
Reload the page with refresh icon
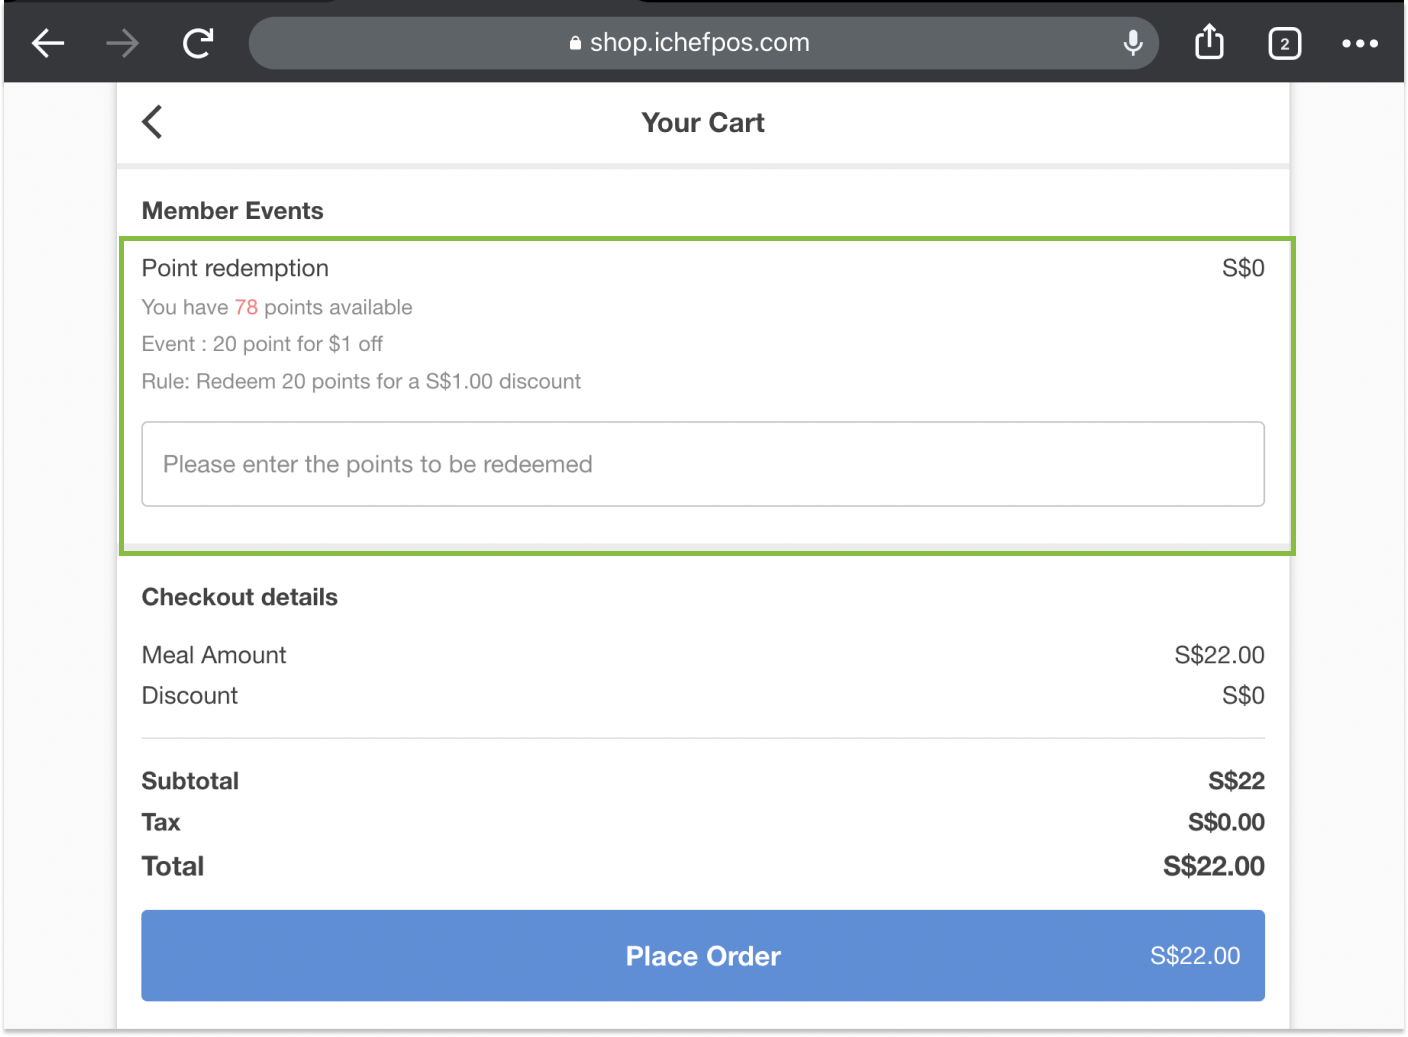point(198,43)
